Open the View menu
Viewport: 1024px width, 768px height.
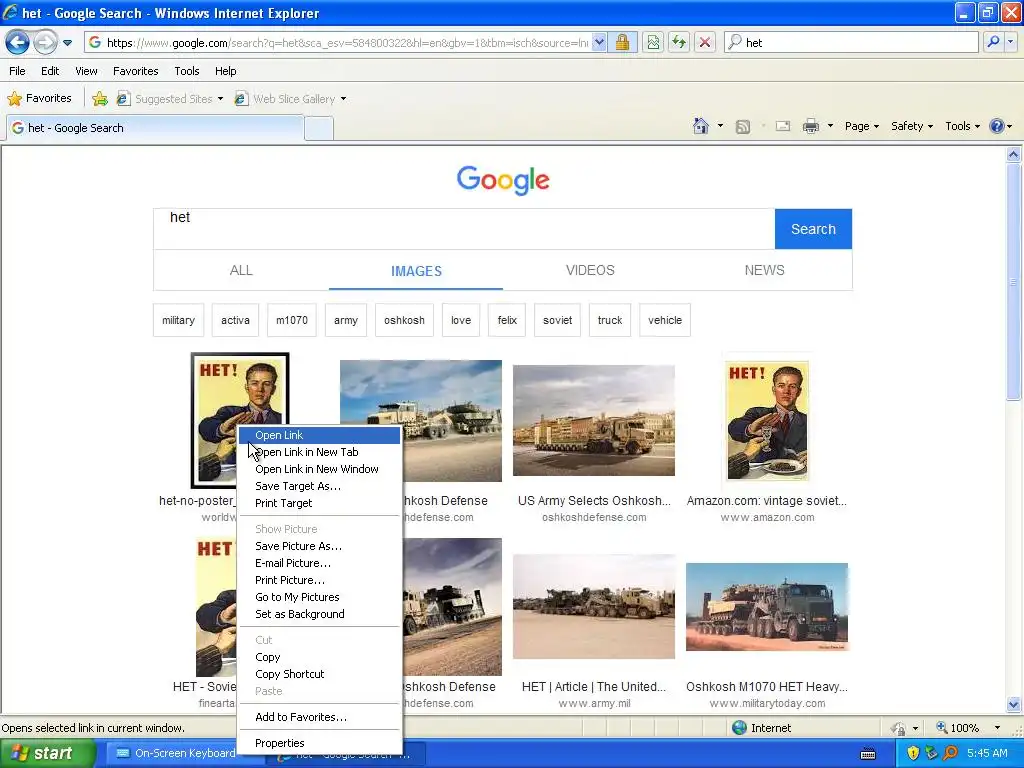[86, 71]
